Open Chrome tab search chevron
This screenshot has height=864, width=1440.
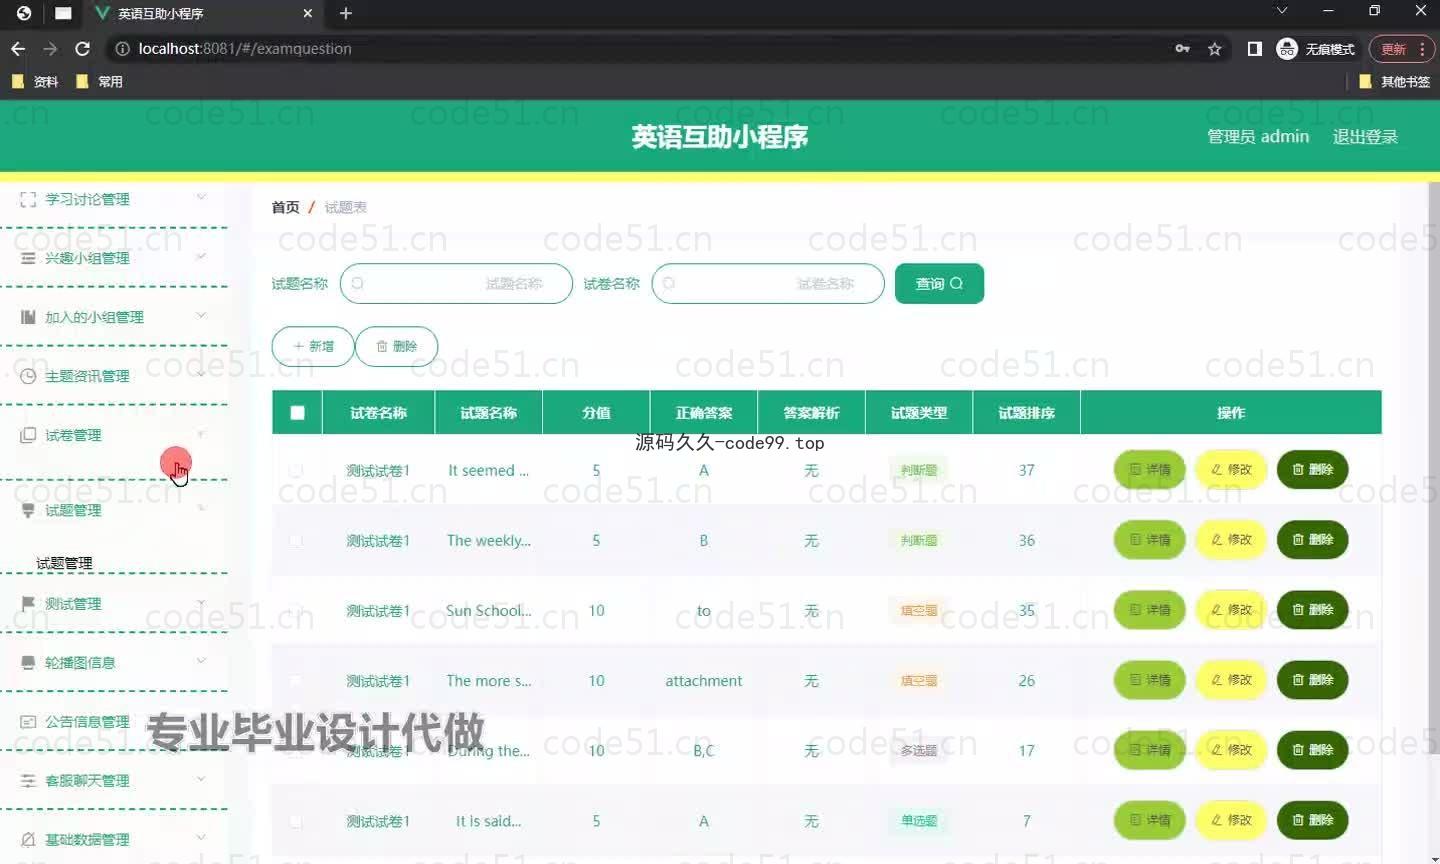tap(1282, 11)
